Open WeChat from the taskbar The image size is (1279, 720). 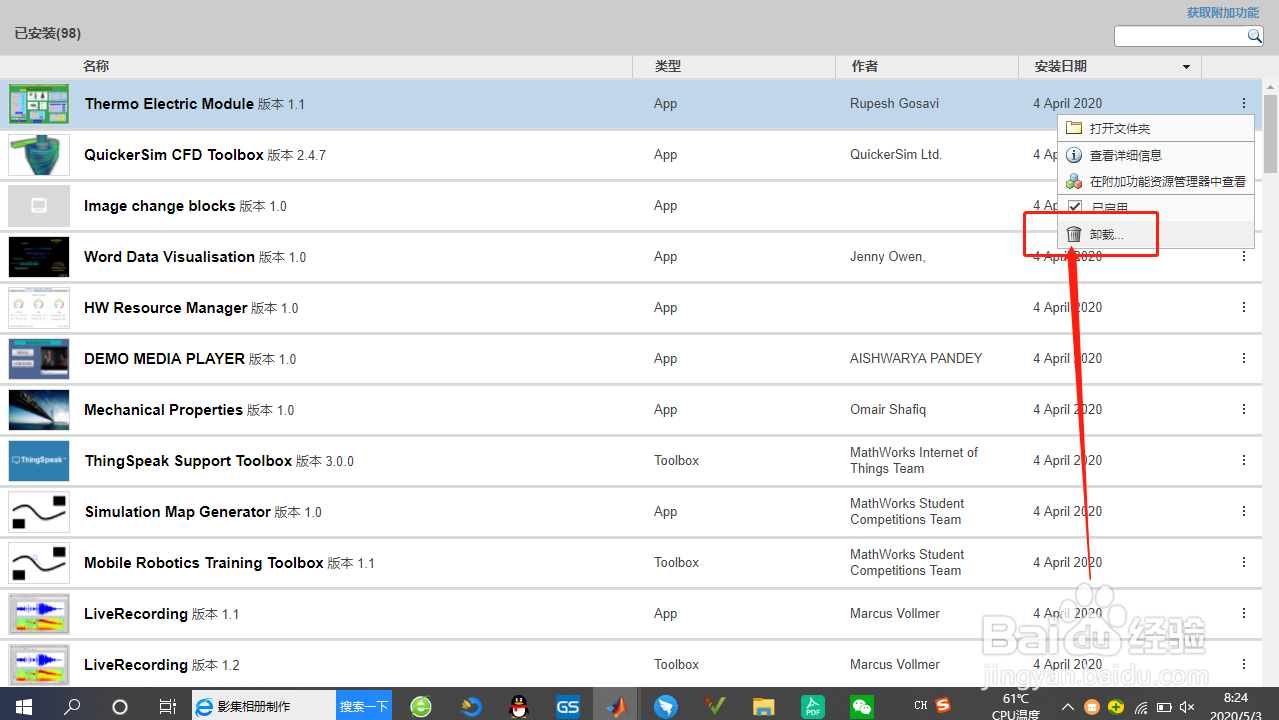coord(861,706)
